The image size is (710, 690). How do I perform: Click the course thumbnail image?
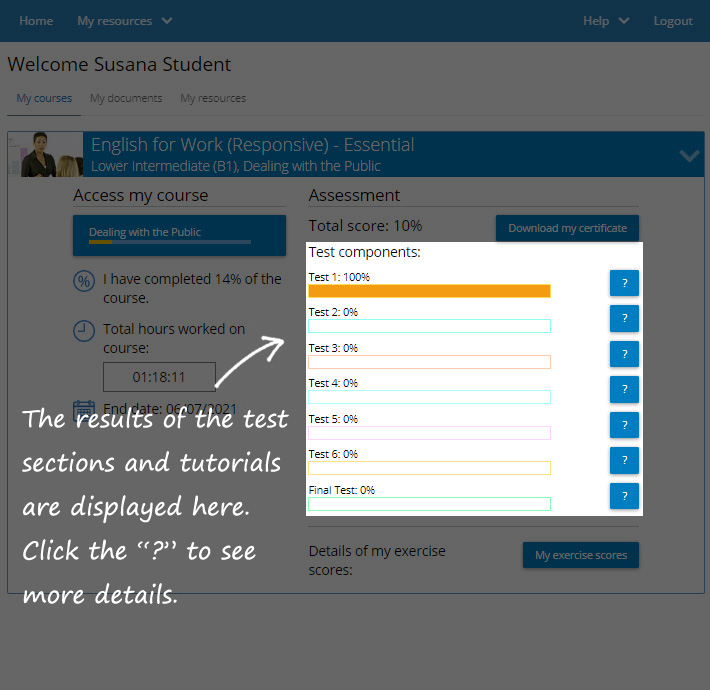[45, 154]
